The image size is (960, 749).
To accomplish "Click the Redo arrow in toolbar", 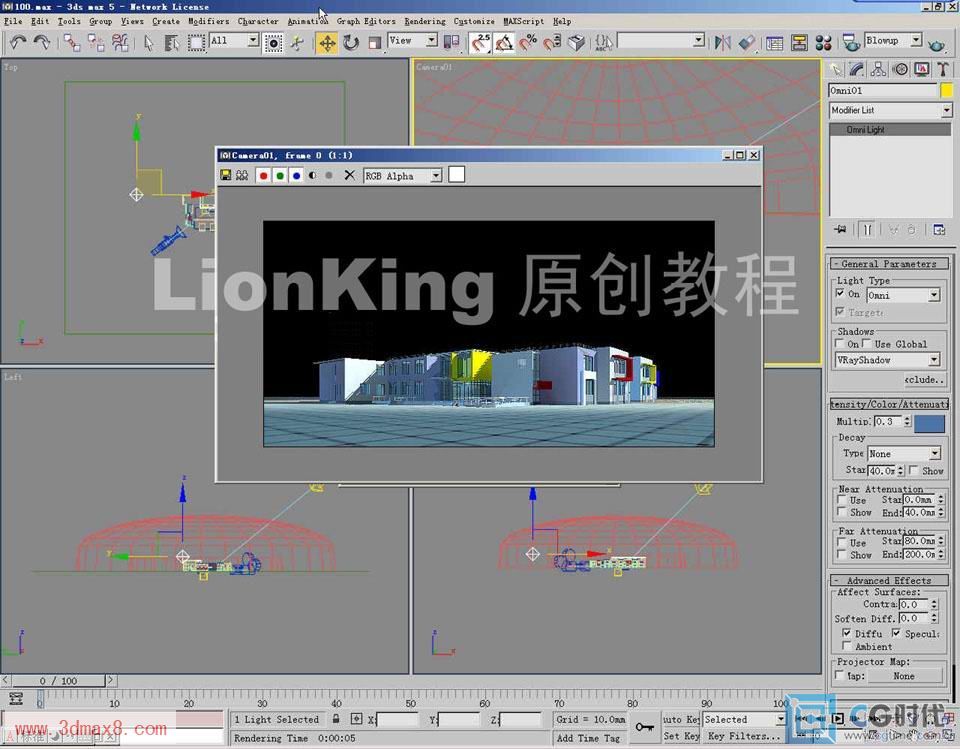I will tap(42, 43).
